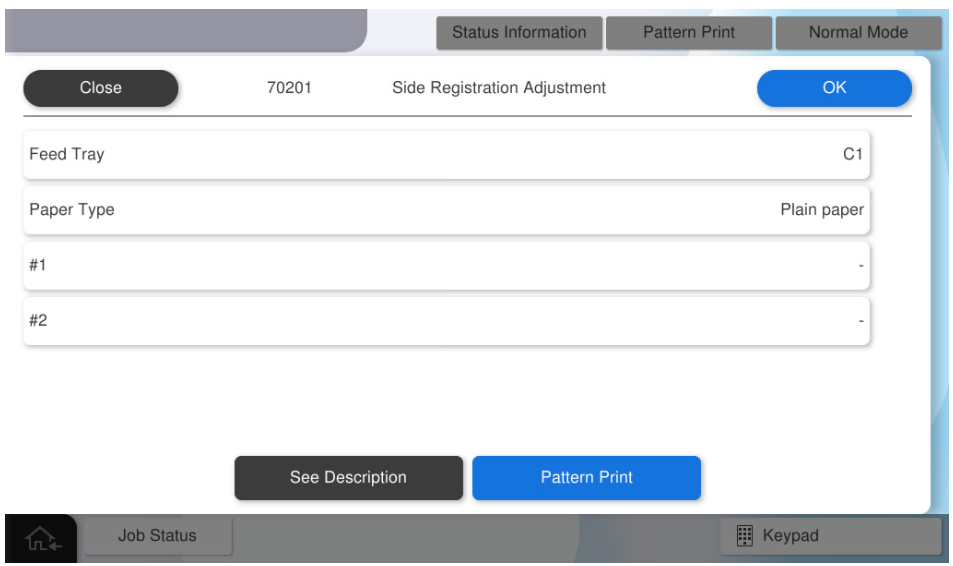Open the Paper Type setting row
The width and height of the screenshot is (953, 566).
[446, 211]
